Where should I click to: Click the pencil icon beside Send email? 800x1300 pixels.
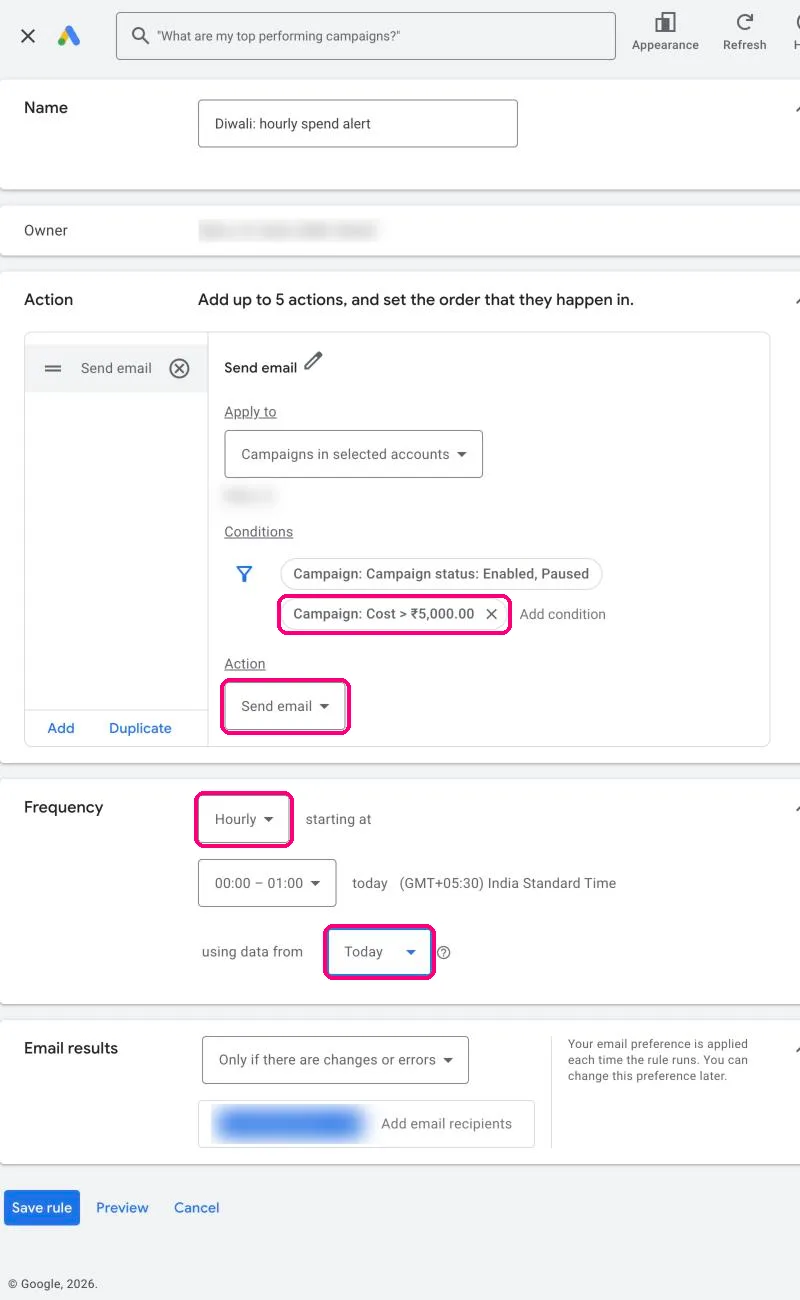tap(314, 361)
